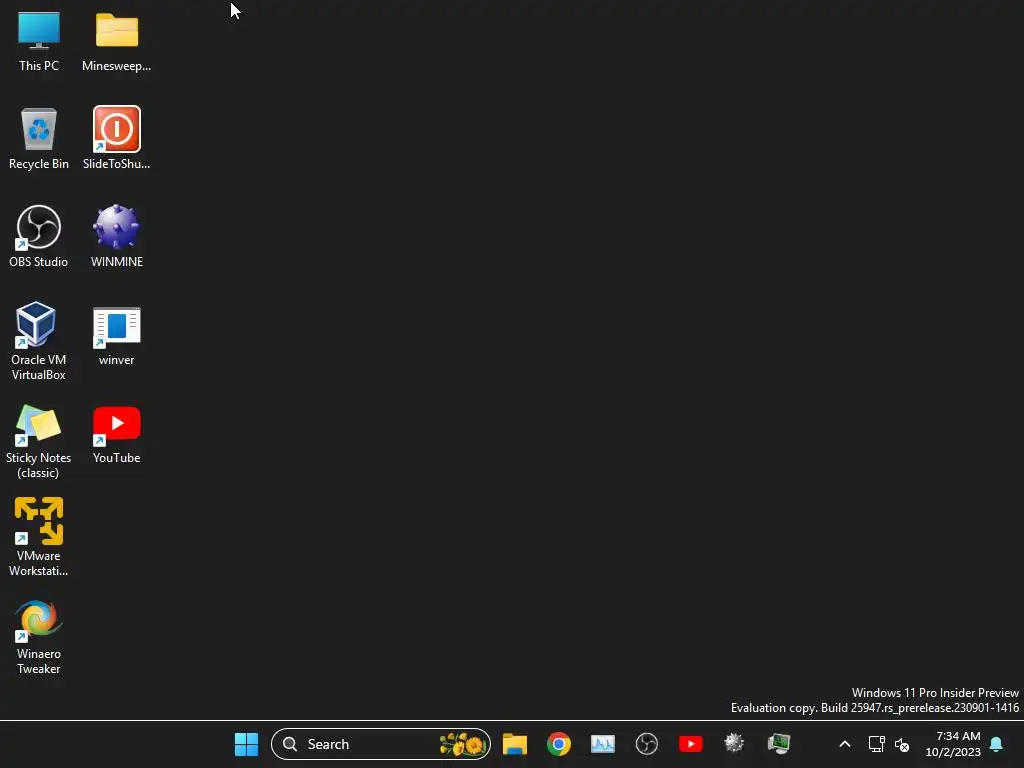The image size is (1024, 768).
Task: Click the flower highlight in Search box
Action: click(x=462, y=744)
